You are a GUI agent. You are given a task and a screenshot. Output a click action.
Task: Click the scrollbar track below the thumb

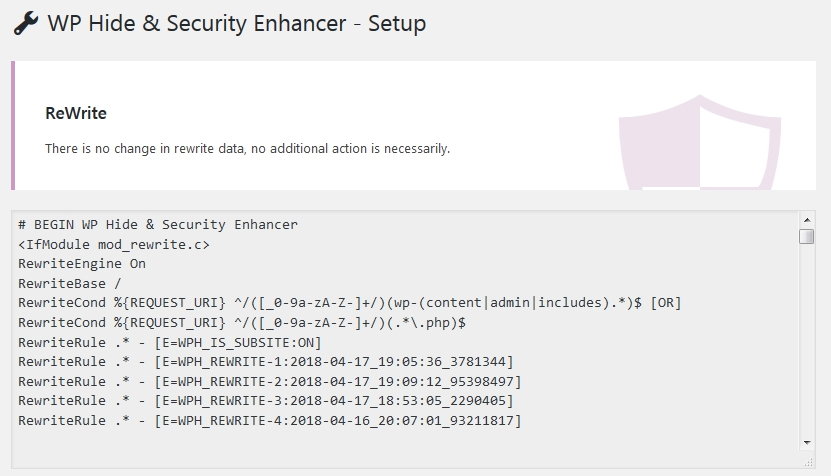point(807,339)
